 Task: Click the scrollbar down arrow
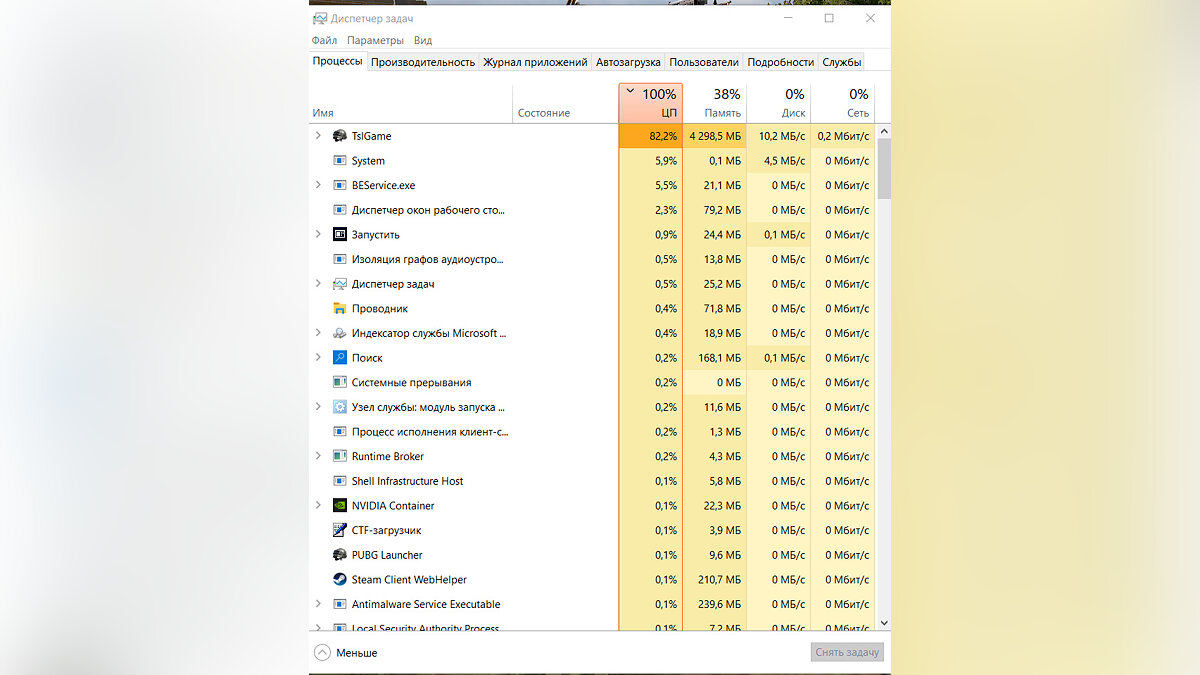pyautogui.click(x=883, y=622)
